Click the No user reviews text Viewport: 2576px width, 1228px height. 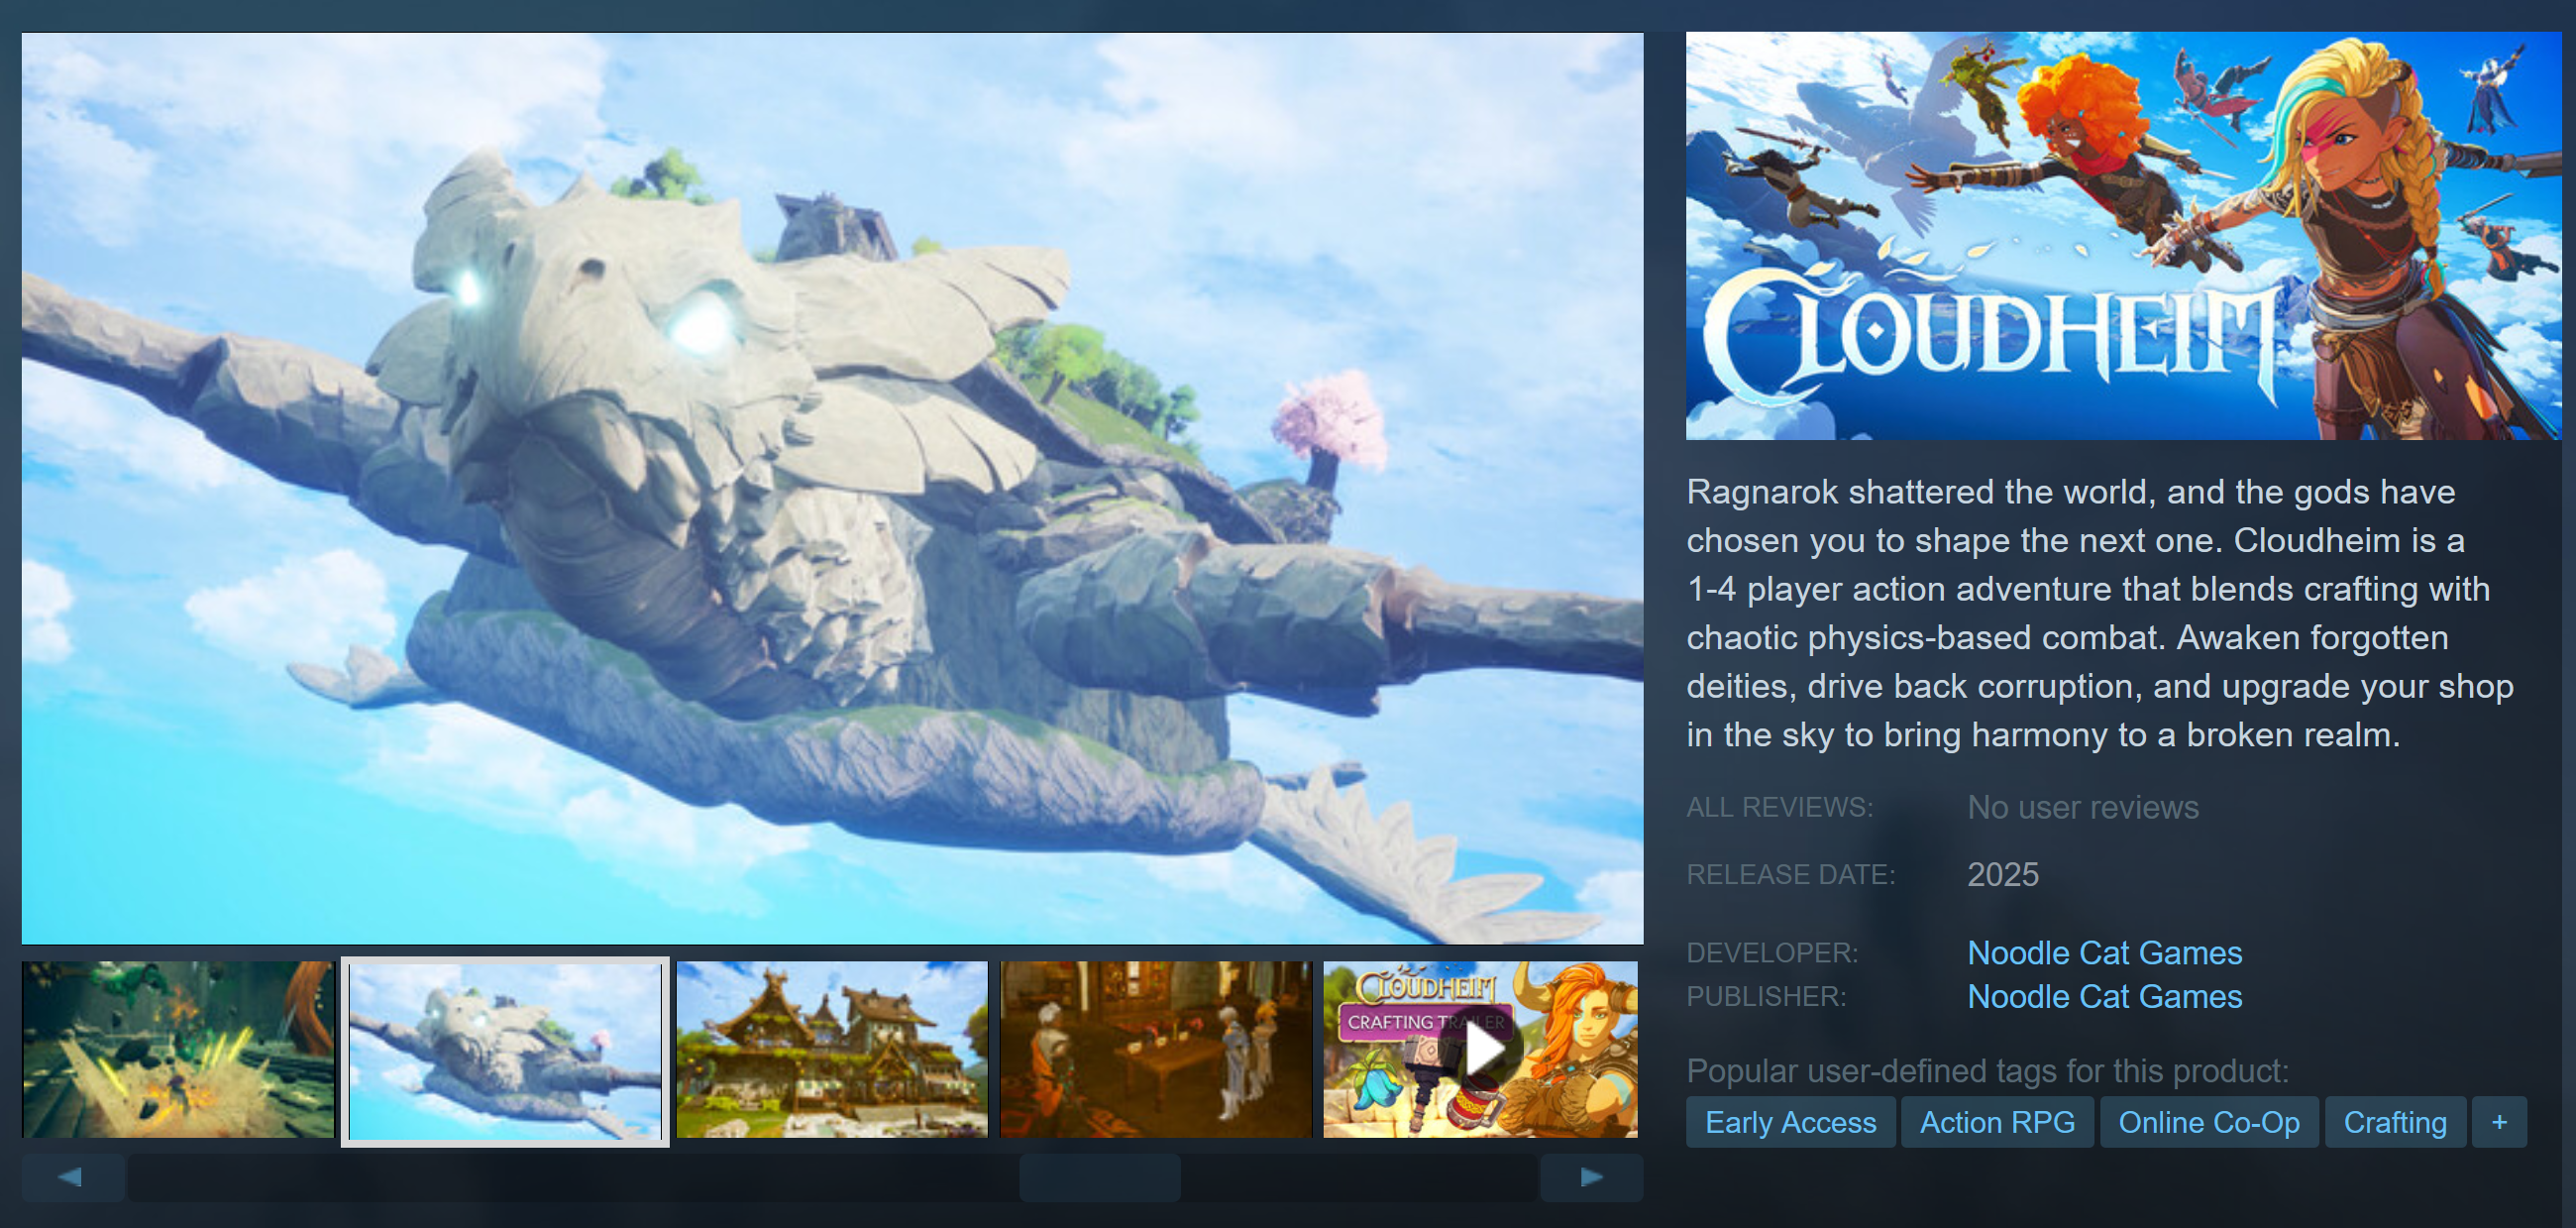pyautogui.click(x=2082, y=808)
